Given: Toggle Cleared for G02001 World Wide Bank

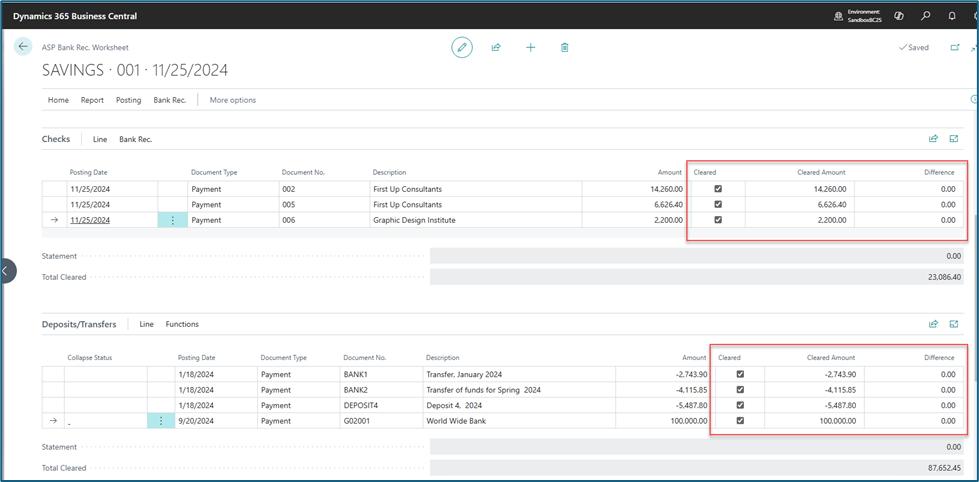Looking at the screenshot, I should pyautogui.click(x=740, y=421).
